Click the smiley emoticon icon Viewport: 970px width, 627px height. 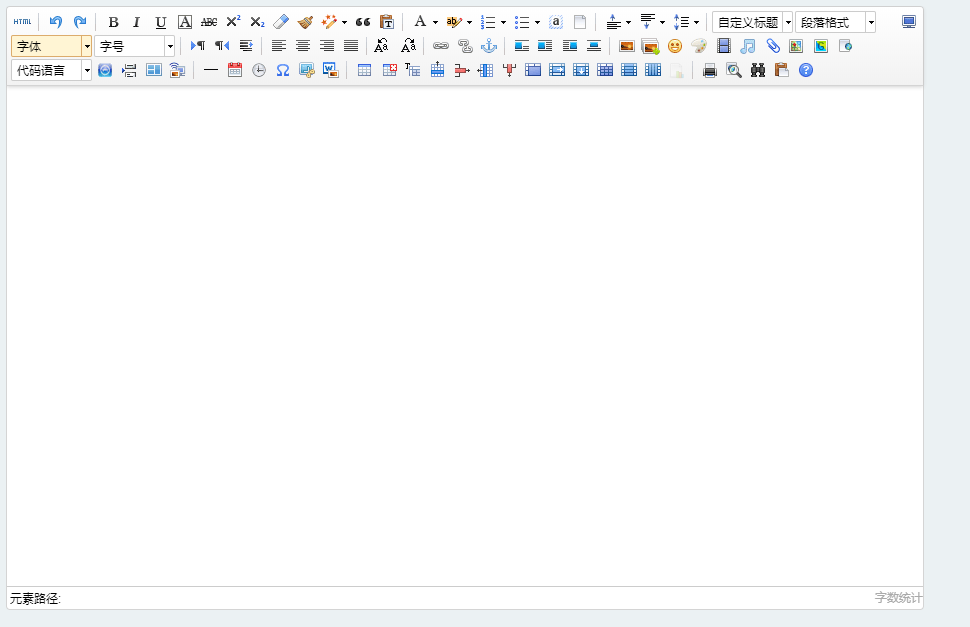(675, 46)
